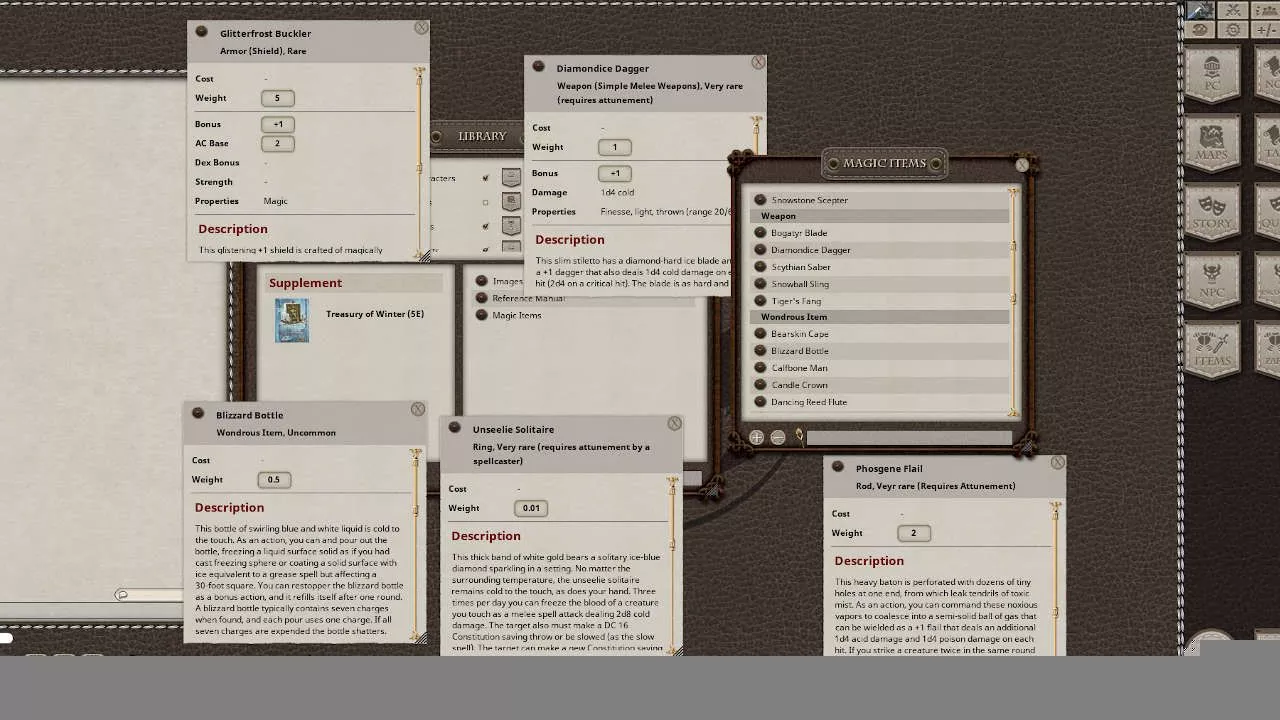Click the link icon beside Blizzard Bottle title
The width and height of the screenshot is (1280, 720).
[x=198, y=414]
